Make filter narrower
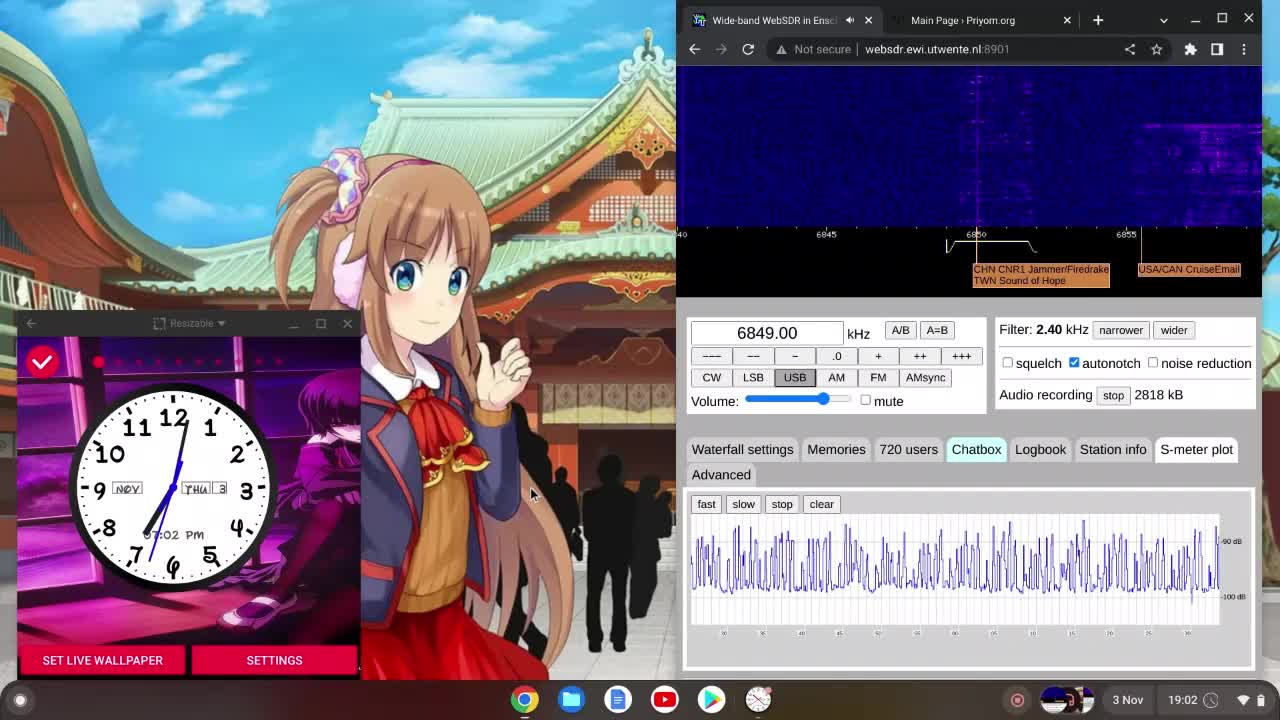 pos(1121,330)
